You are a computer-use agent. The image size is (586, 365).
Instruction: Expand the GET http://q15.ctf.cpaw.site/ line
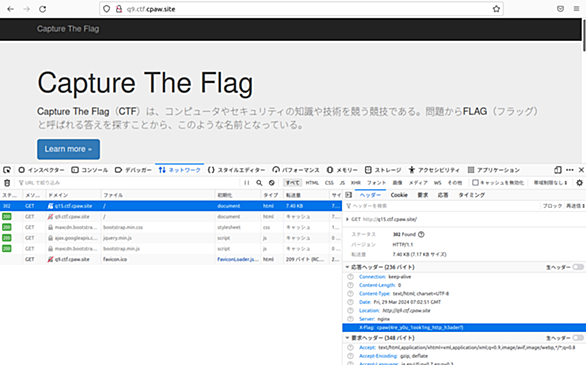[x=347, y=219]
